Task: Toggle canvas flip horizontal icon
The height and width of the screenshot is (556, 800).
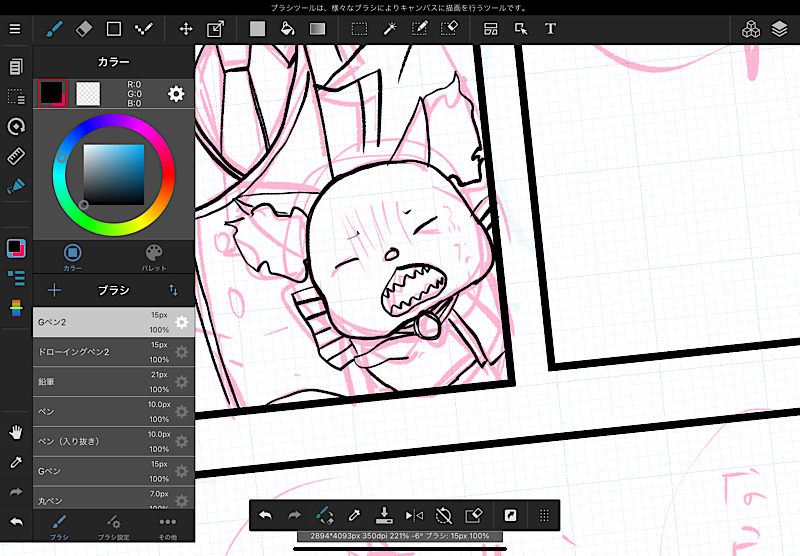Action: 414,516
